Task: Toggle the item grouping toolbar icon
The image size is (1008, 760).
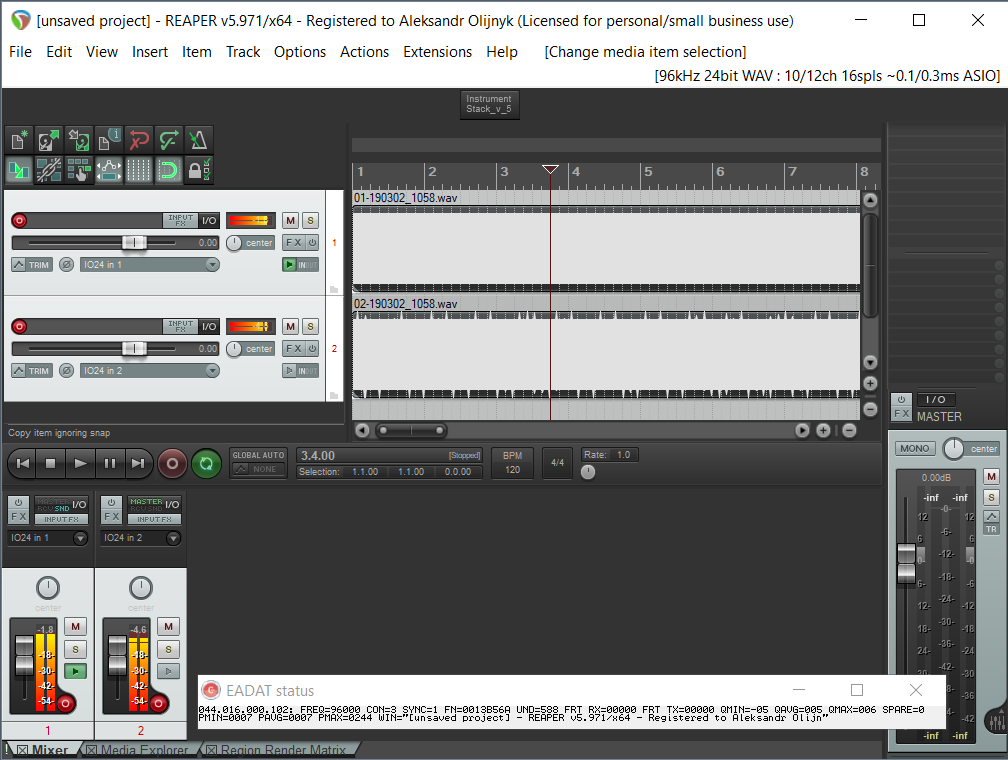Action: click(x=49, y=170)
